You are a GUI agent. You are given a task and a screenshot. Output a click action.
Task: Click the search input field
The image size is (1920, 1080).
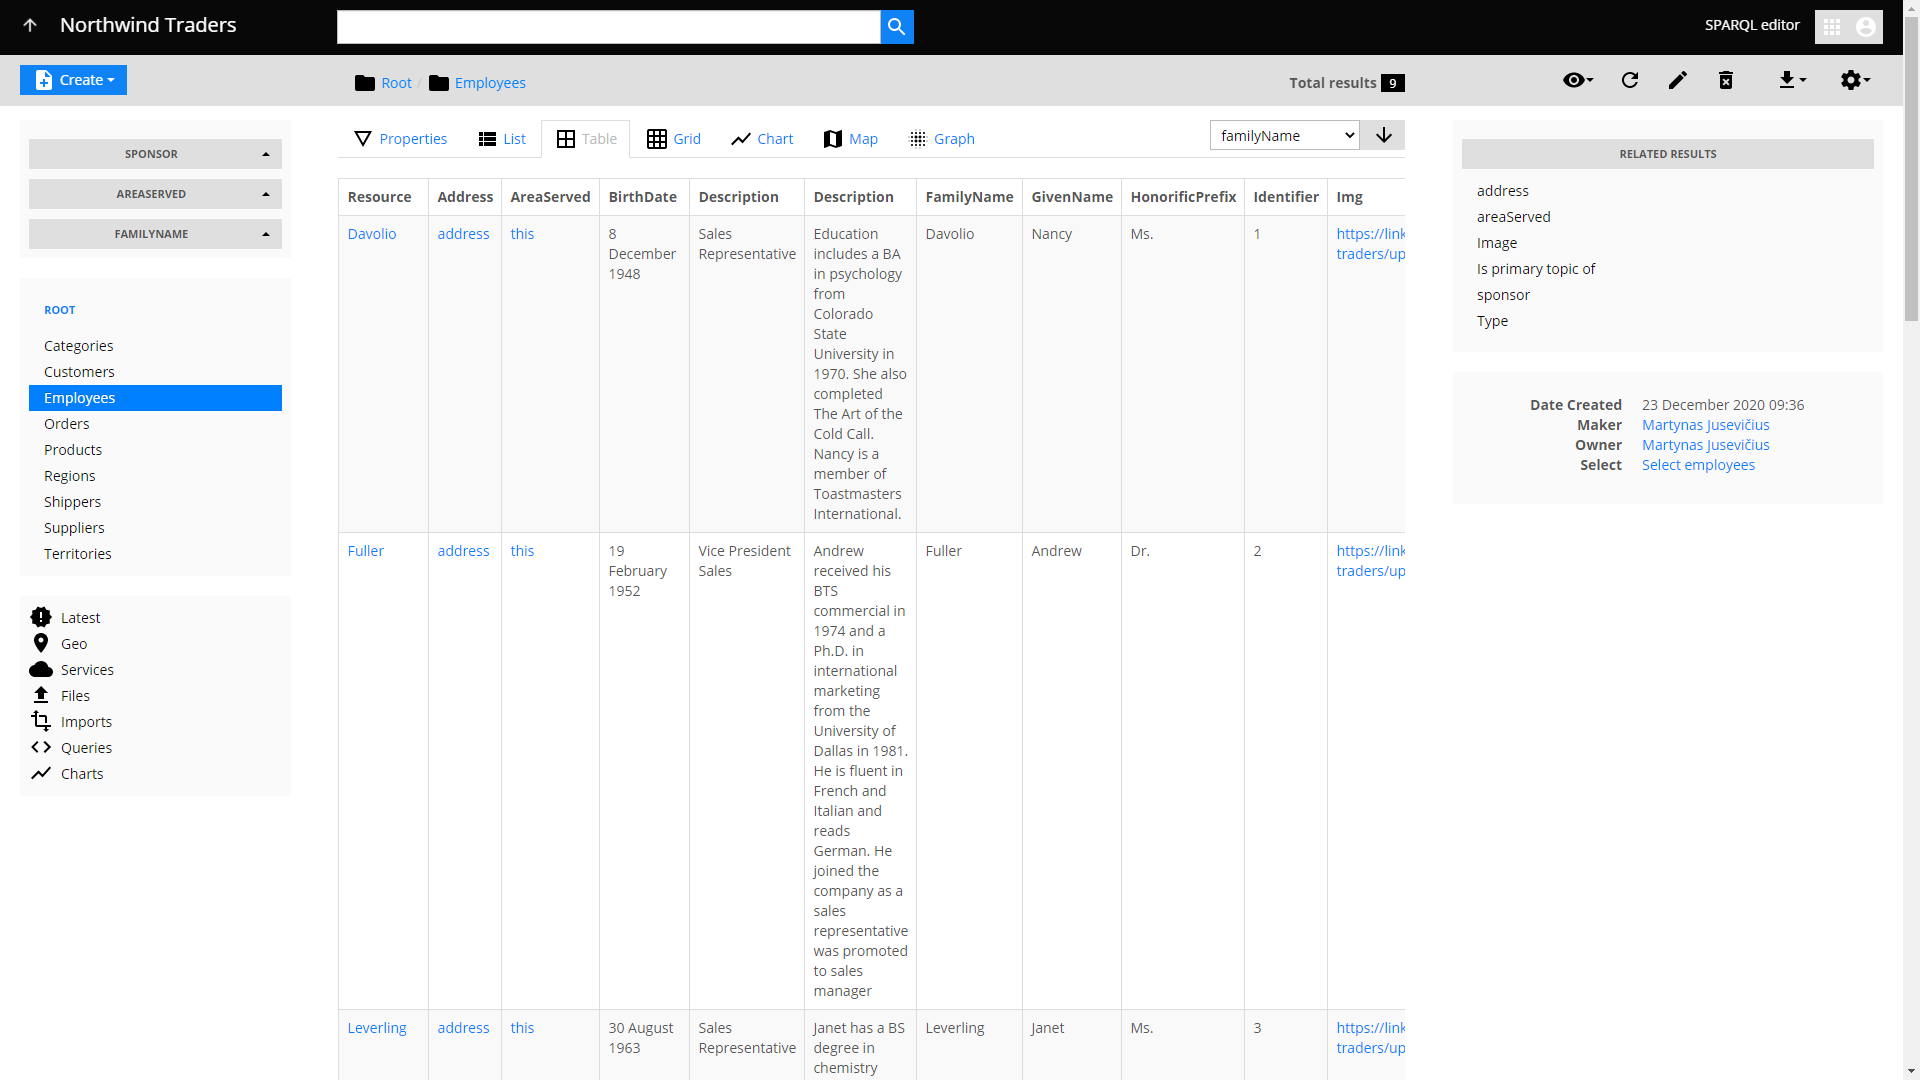coord(608,27)
